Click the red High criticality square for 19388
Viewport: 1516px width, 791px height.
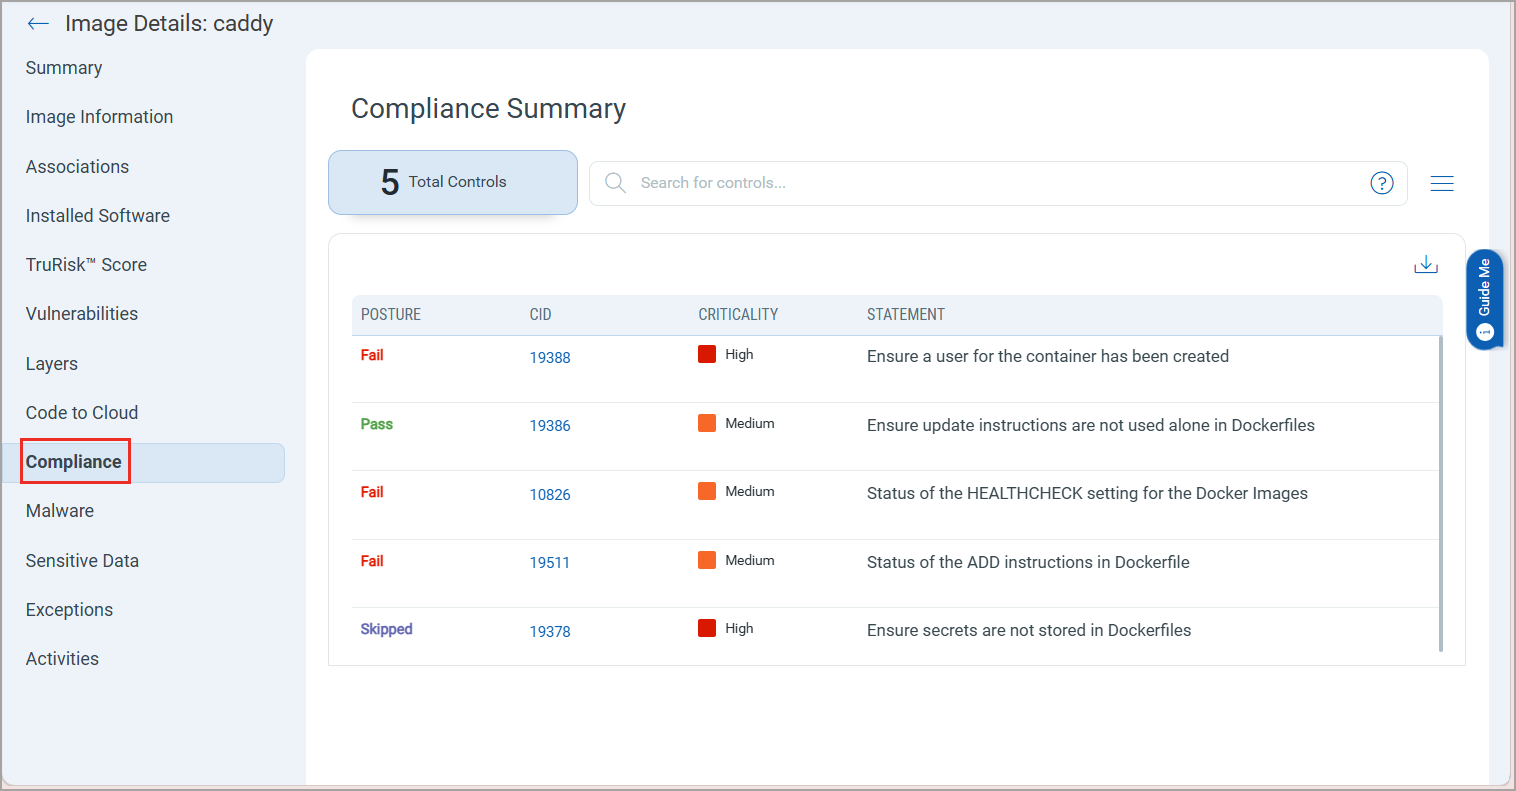pos(707,354)
